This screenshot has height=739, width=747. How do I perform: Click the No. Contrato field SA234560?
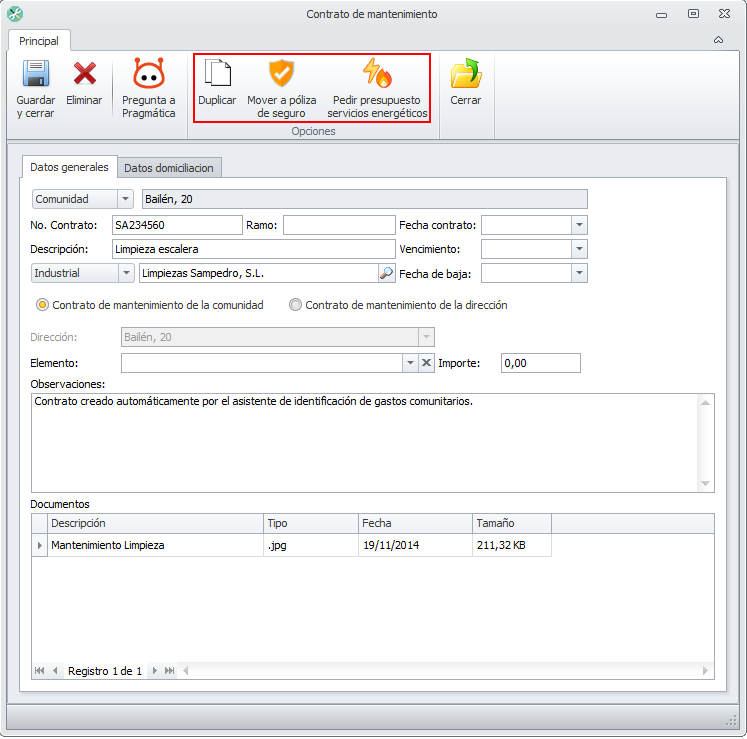pos(177,225)
